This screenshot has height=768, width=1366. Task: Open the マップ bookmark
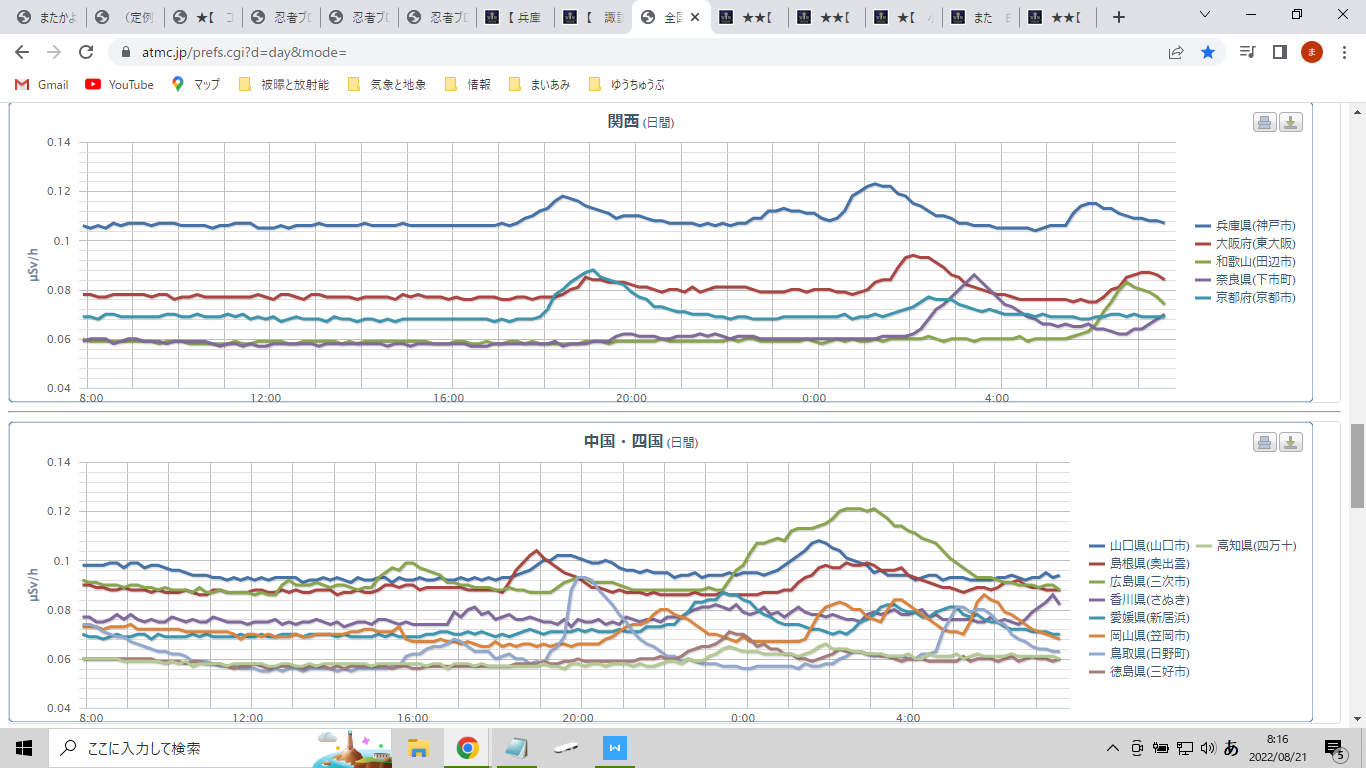tap(196, 85)
